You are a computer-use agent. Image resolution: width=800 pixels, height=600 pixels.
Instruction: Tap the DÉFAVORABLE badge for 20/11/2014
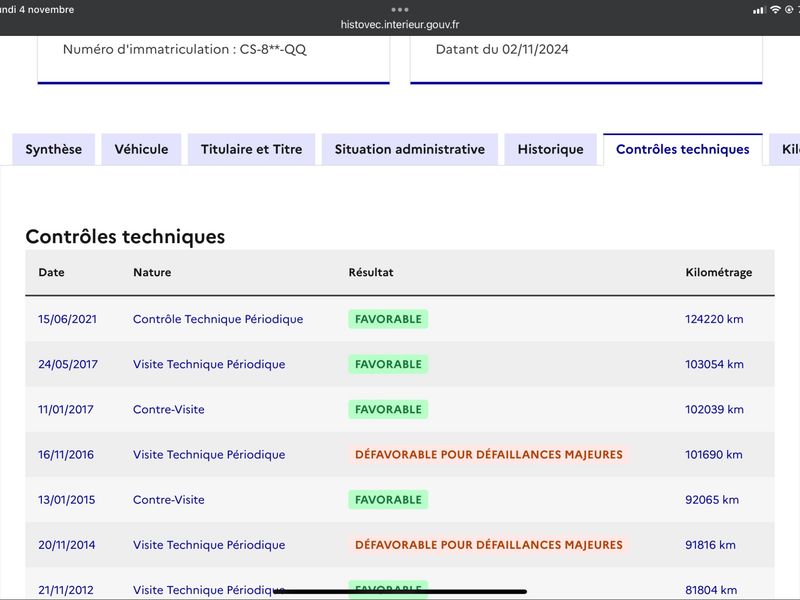pyautogui.click(x=489, y=544)
